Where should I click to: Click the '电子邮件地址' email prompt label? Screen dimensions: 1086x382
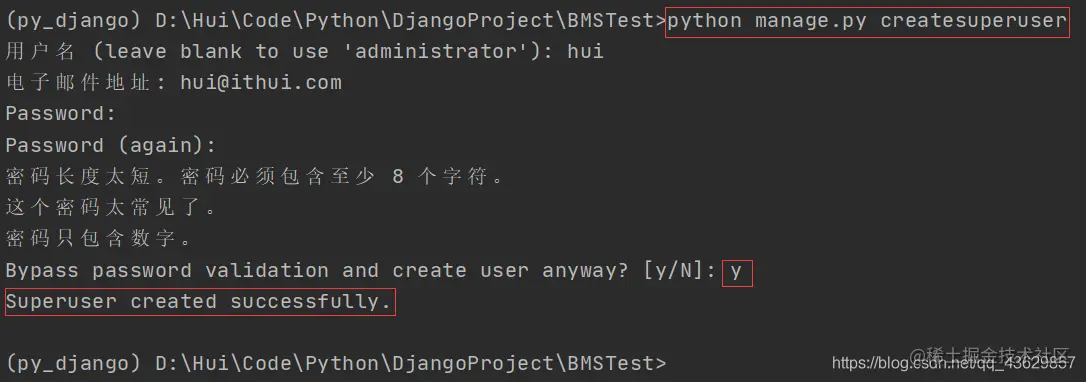pos(78,82)
